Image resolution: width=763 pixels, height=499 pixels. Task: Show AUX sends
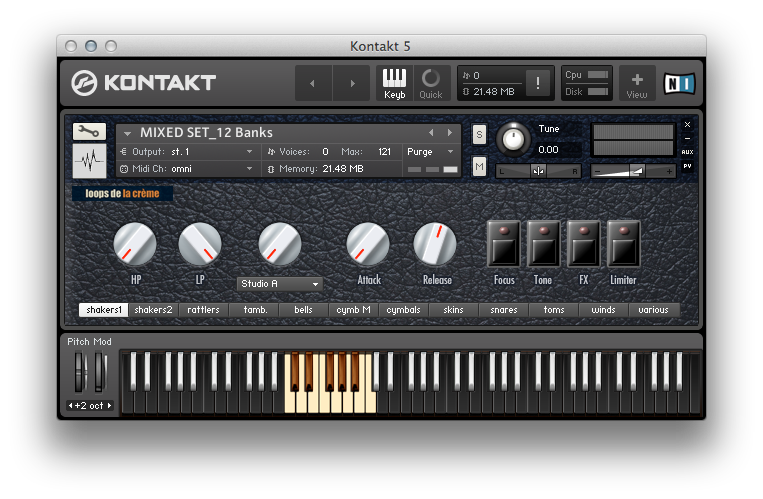click(687, 152)
